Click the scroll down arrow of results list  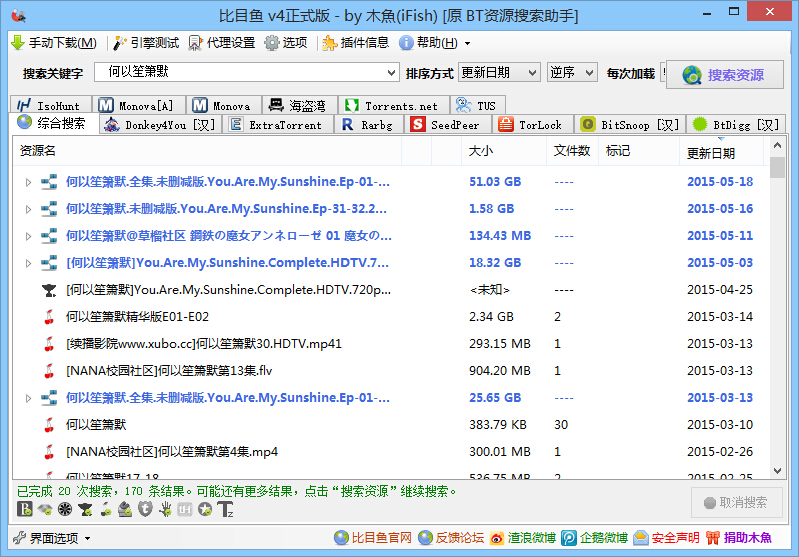coord(777,470)
